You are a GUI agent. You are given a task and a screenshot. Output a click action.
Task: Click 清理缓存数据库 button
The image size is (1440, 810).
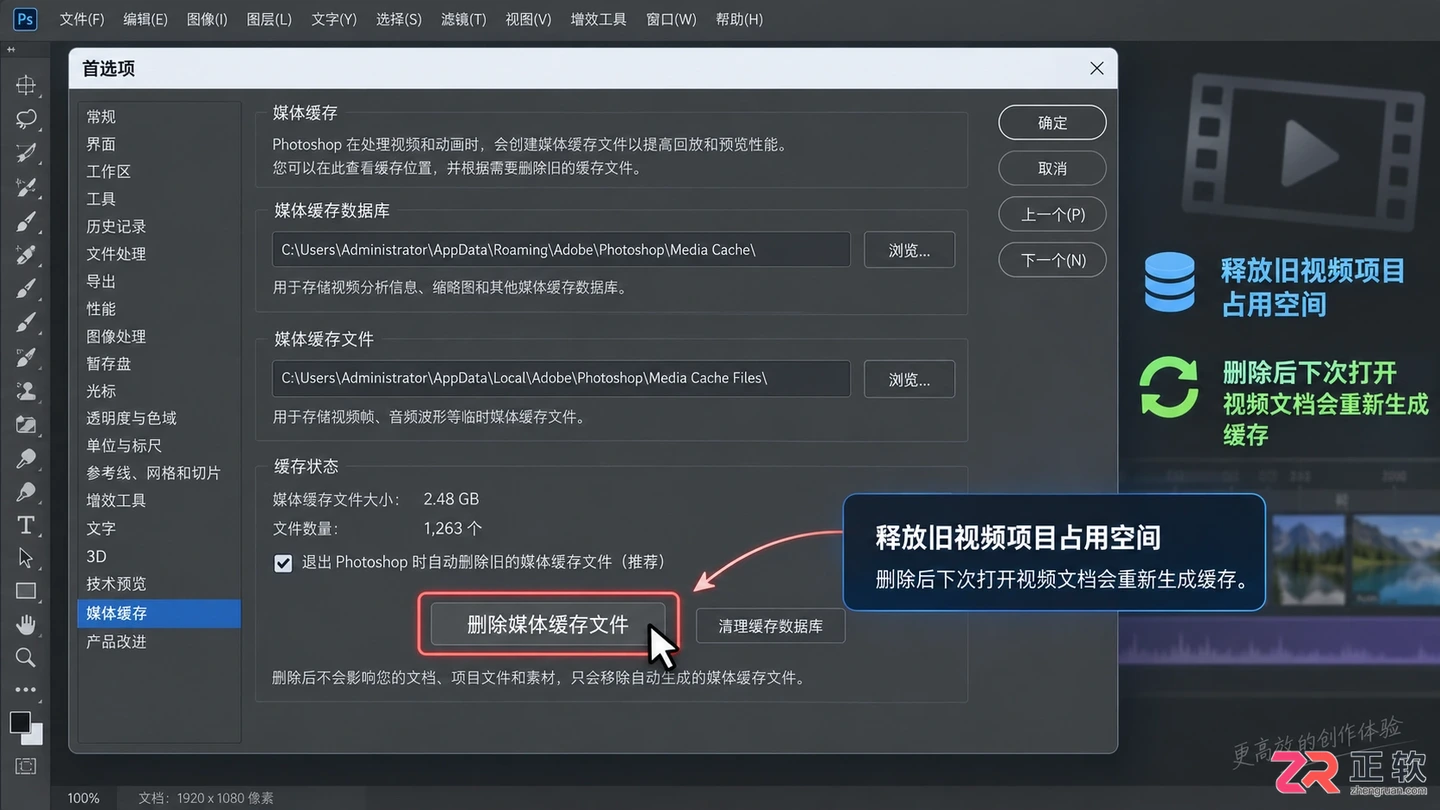tap(770, 626)
